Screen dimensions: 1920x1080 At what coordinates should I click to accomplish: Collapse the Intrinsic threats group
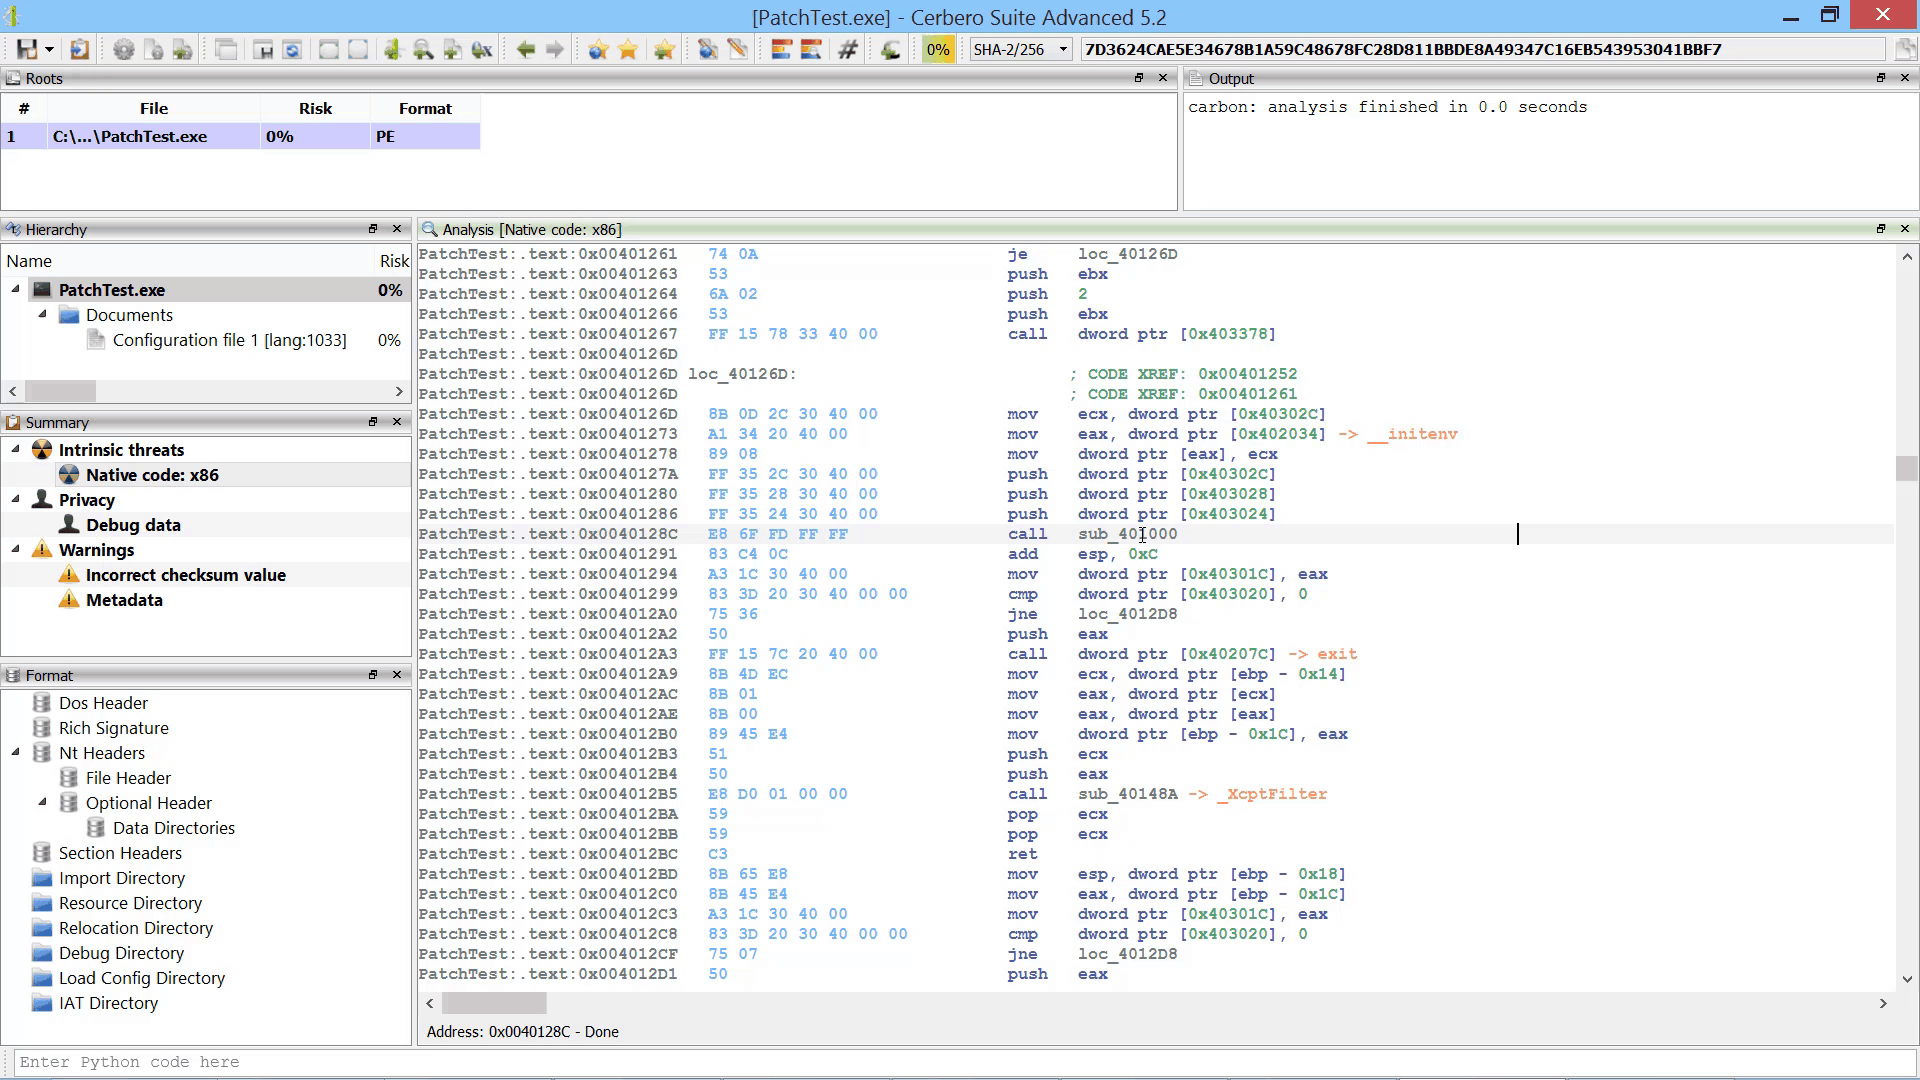click(x=16, y=449)
